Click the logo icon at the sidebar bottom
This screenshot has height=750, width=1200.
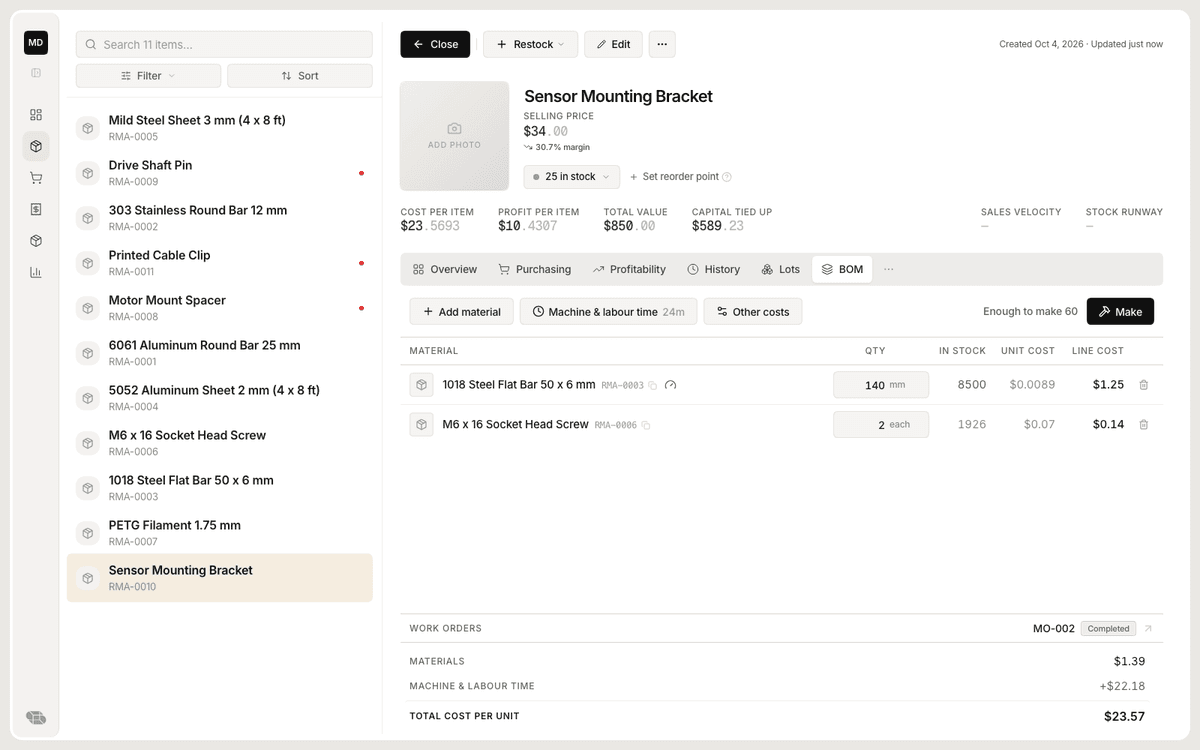click(36, 717)
